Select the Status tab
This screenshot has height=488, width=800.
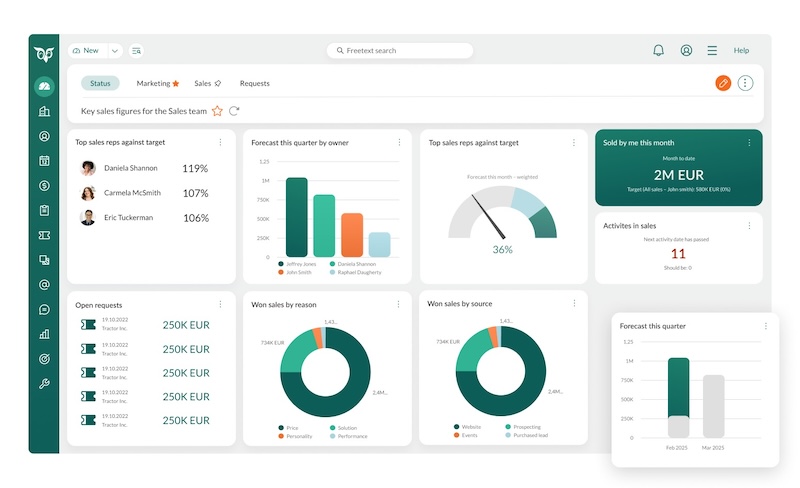[100, 84]
